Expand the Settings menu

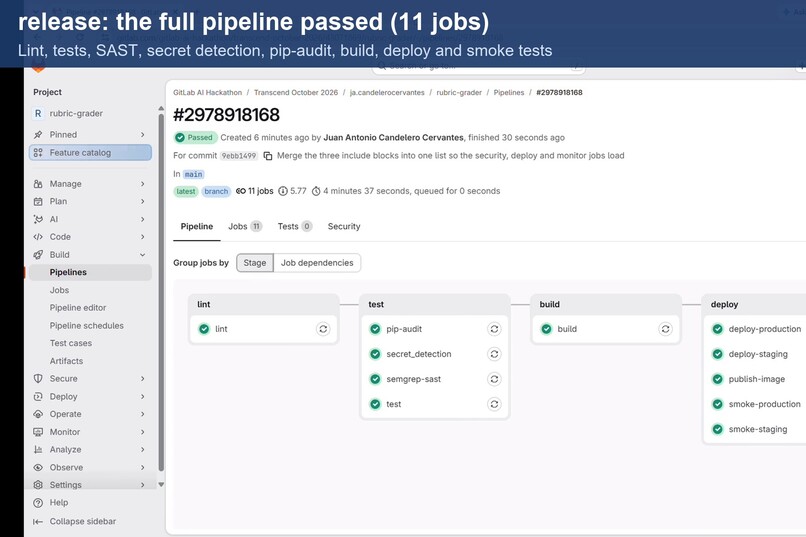tap(143, 485)
